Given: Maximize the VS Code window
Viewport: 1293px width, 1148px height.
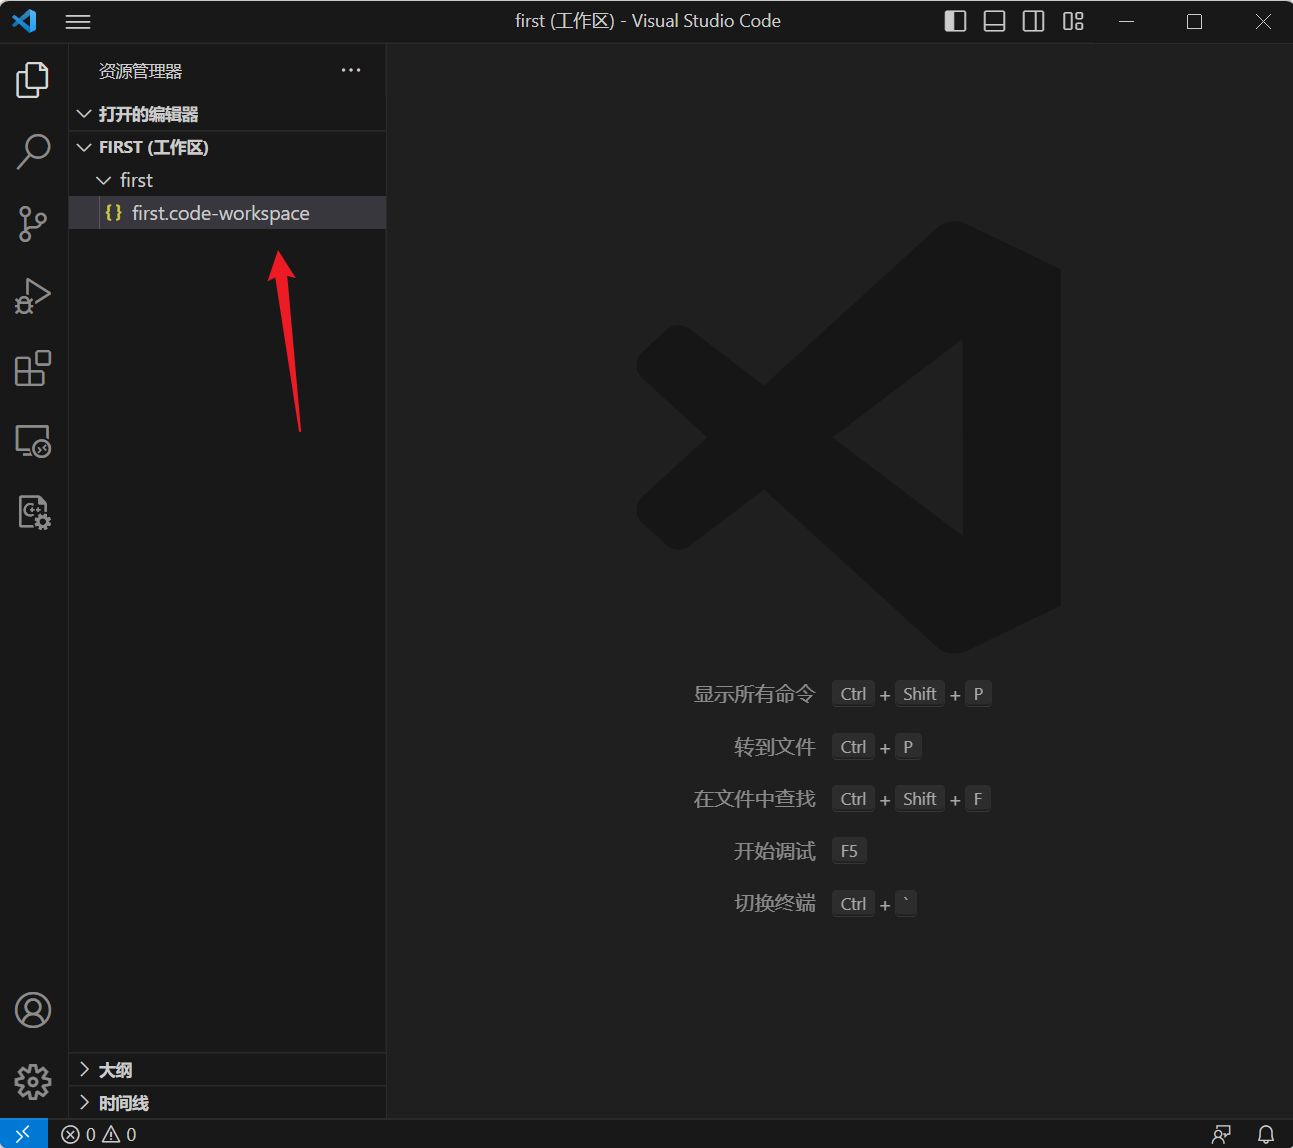Looking at the screenshot, I should tap(1194, 21).
